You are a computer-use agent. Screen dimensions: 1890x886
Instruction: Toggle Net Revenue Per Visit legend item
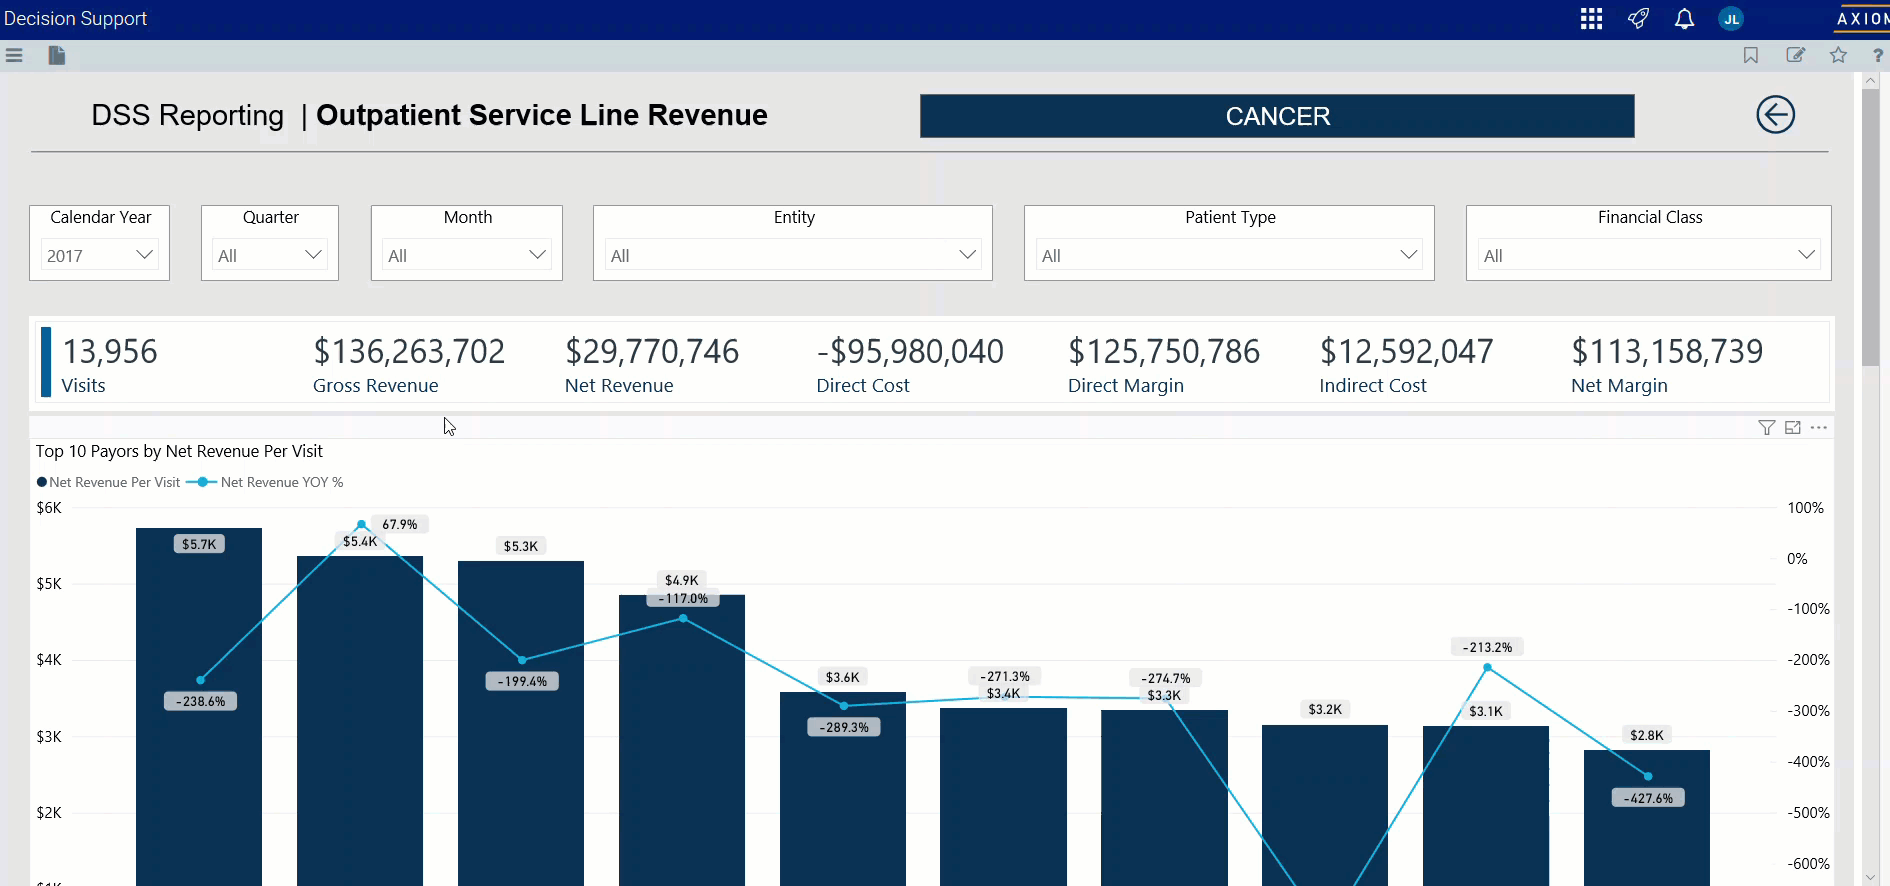pyautogui.click(x=108, y=482)
